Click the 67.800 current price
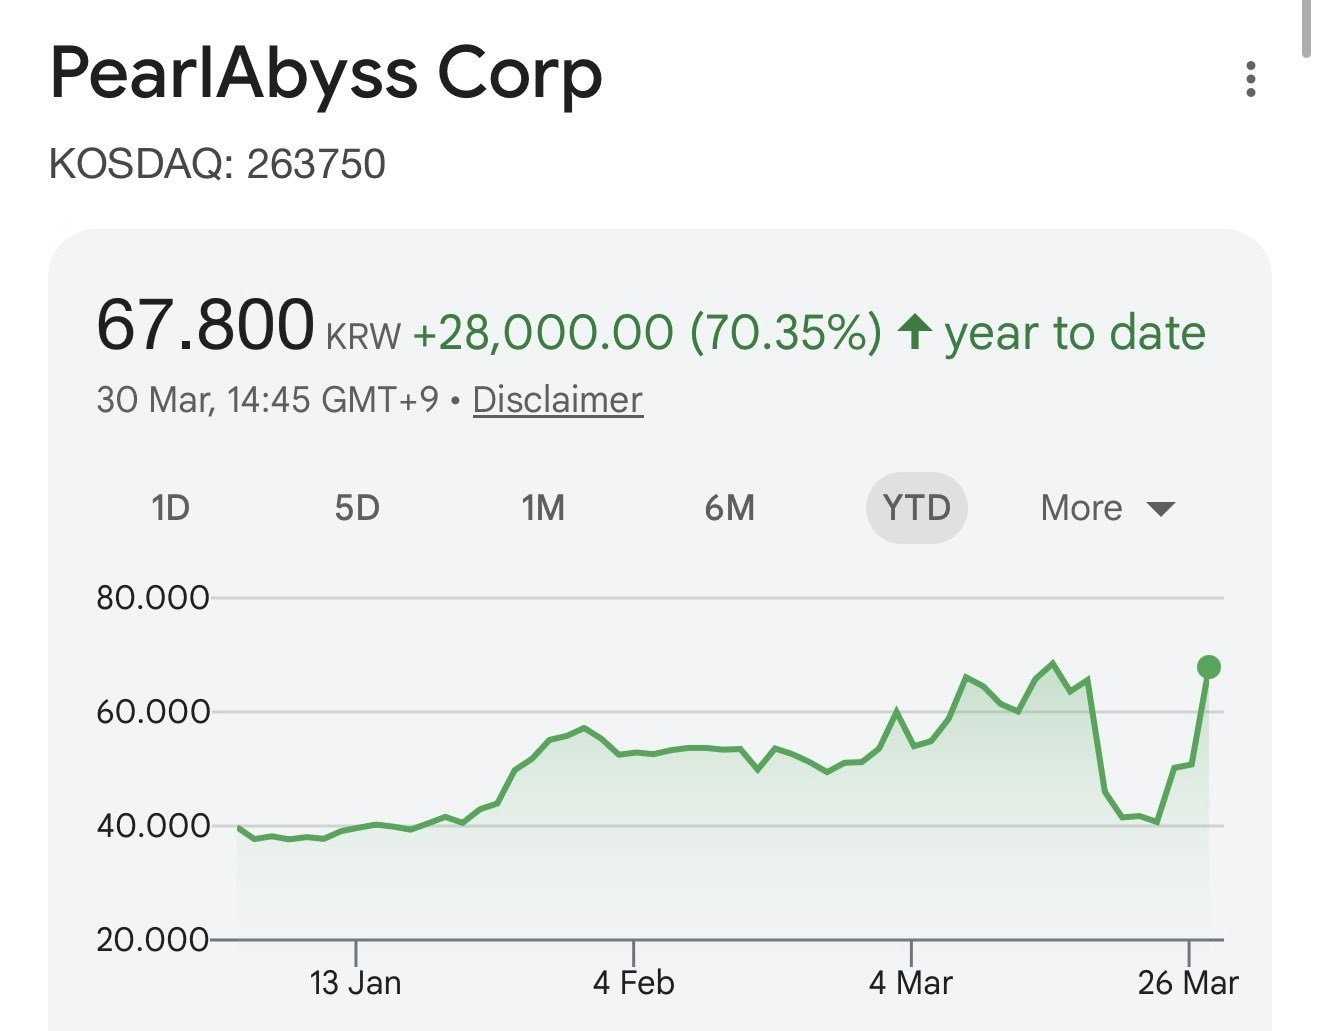Image resolution: width=1320 pixels, height=1031 pixels. pos(205,326)
